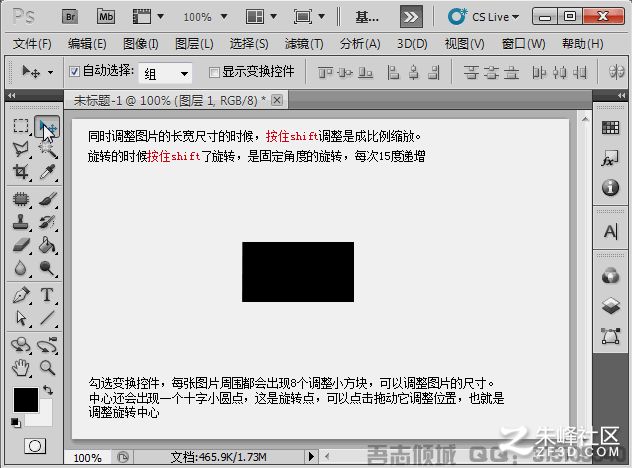Open the 文件(F) menu
The width and height of the screenshot is (632, 468).
point(32,44)
